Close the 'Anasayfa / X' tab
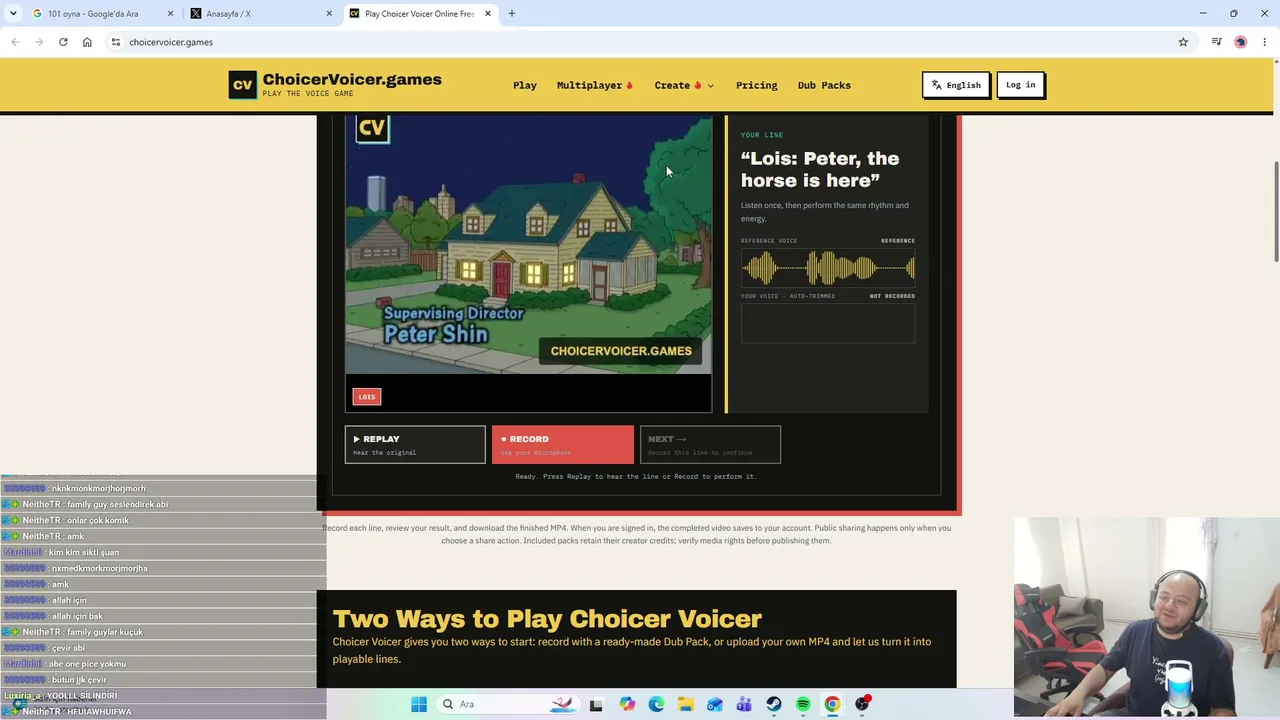Screen dimensions: 1280x720 (x=329, y=14)
